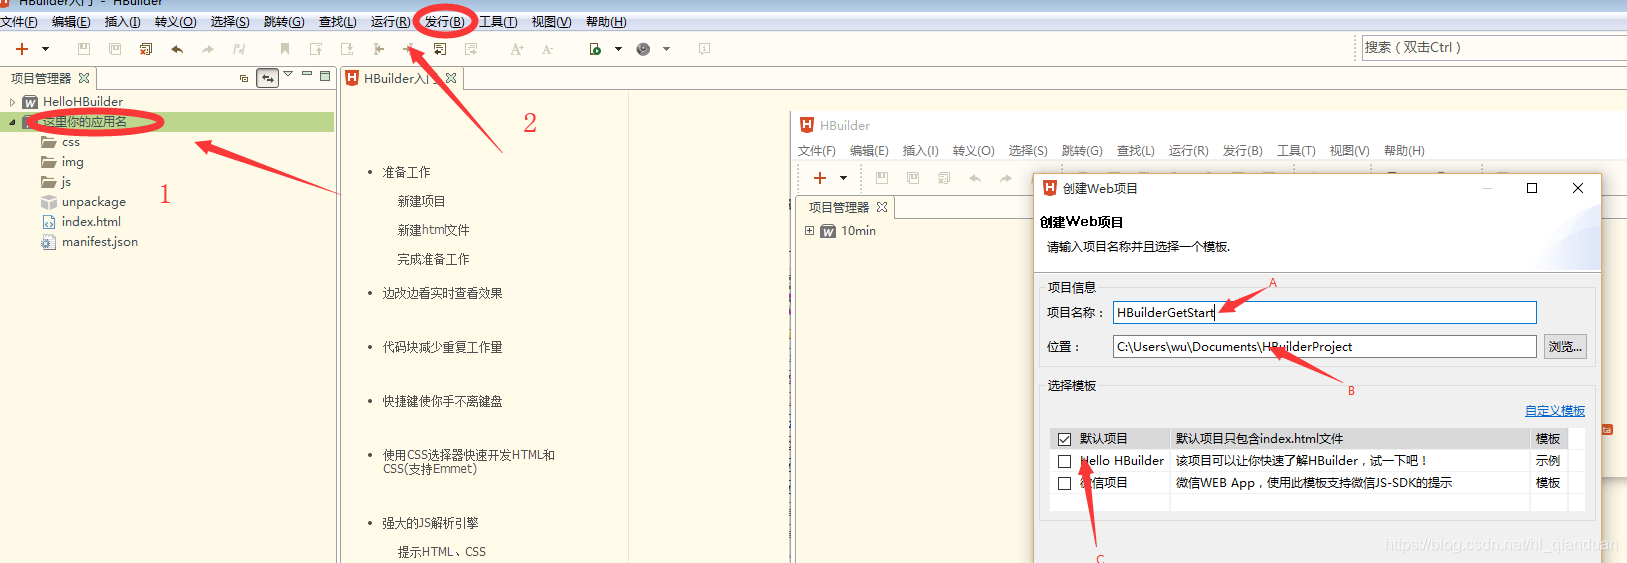Click the 新建html文件 tutorial link
Screen dimensions: 1627x563
pyautogui.click(x=433, y=230)
